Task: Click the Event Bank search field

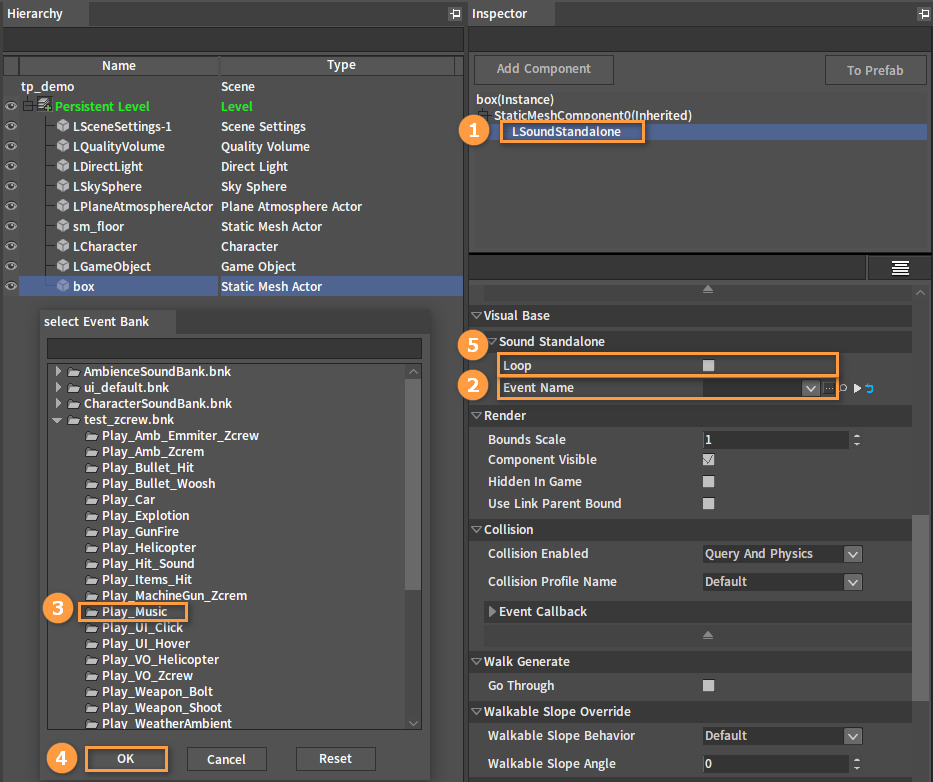Action: [234, 348]
